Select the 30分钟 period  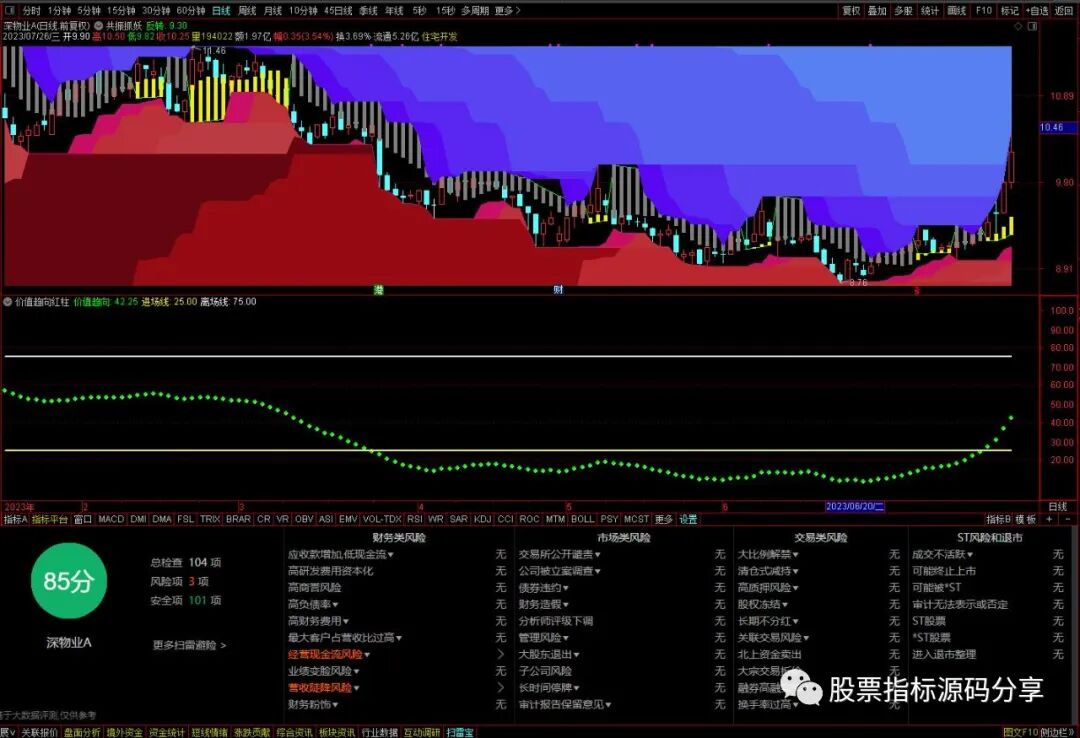click(156, 10)
